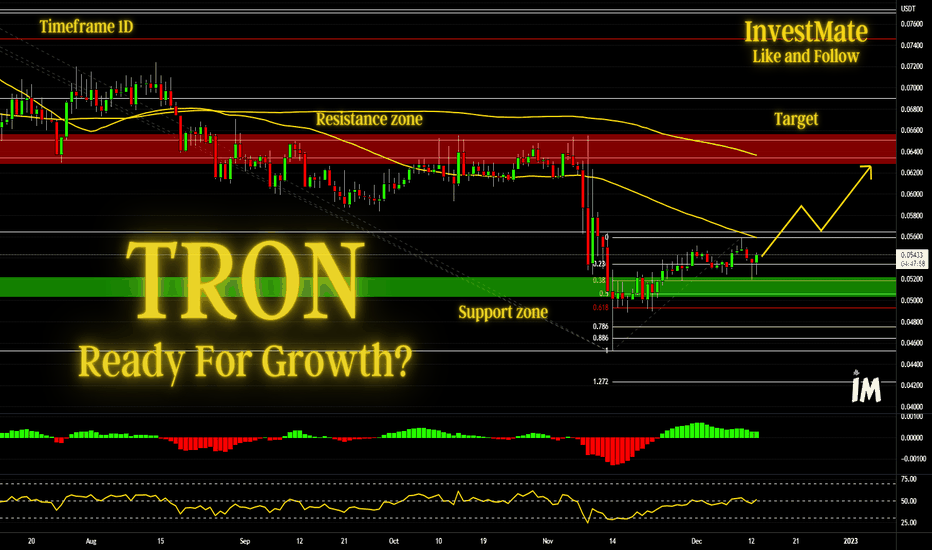This screenshot has width=932, height=550.
Task: Click the 'Oct' date on time axis
Action: pos(393,541)
